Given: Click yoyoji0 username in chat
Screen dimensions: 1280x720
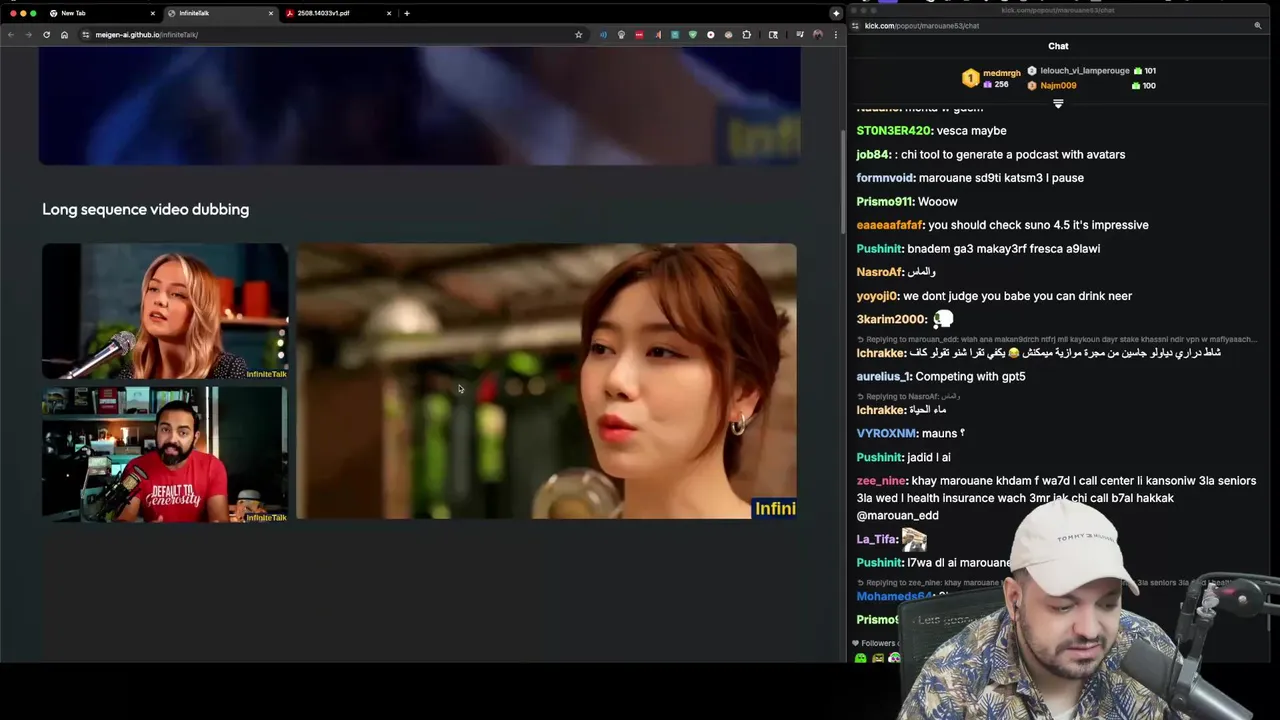Looking at the screenshot, I should point(877,296).
